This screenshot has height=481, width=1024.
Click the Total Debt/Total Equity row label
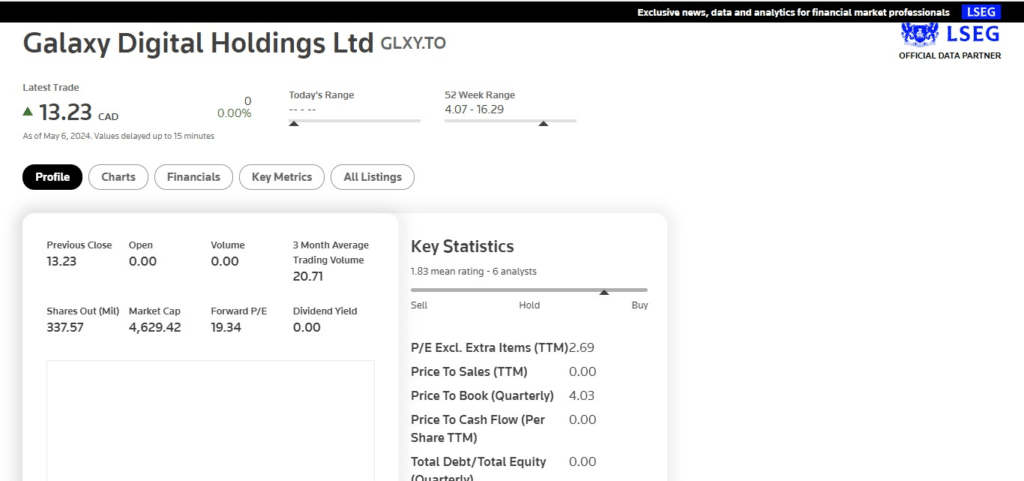[x=479, y=470]
